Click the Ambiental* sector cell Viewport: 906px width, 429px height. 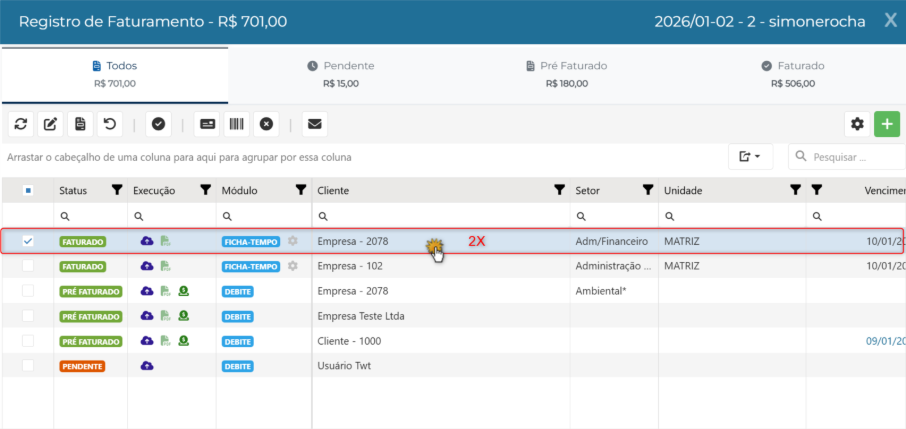coord(614,291)
